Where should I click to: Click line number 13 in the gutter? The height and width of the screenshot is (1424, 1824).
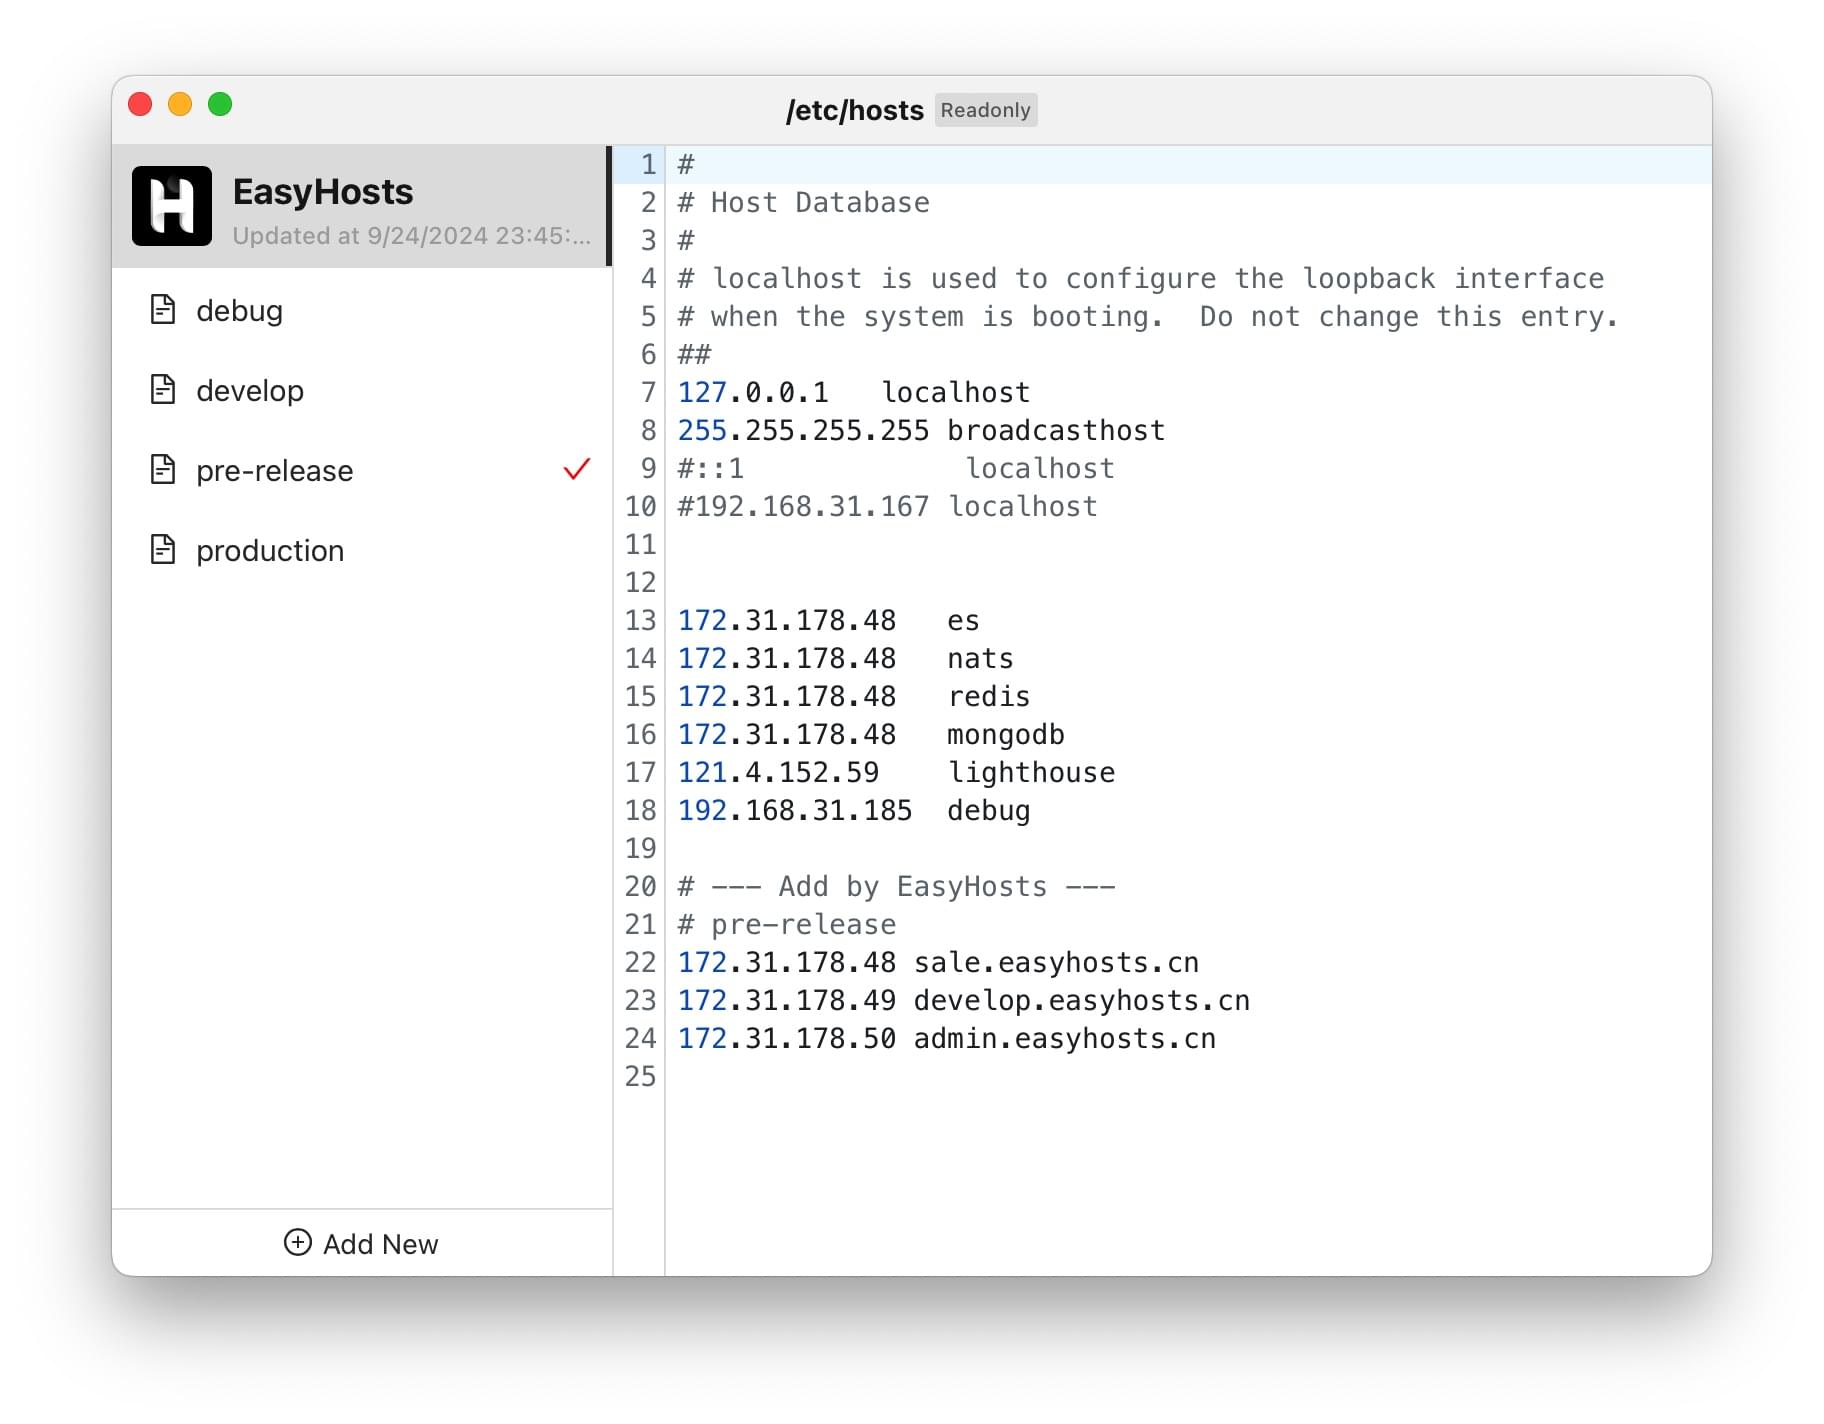[x=641, y=620]
